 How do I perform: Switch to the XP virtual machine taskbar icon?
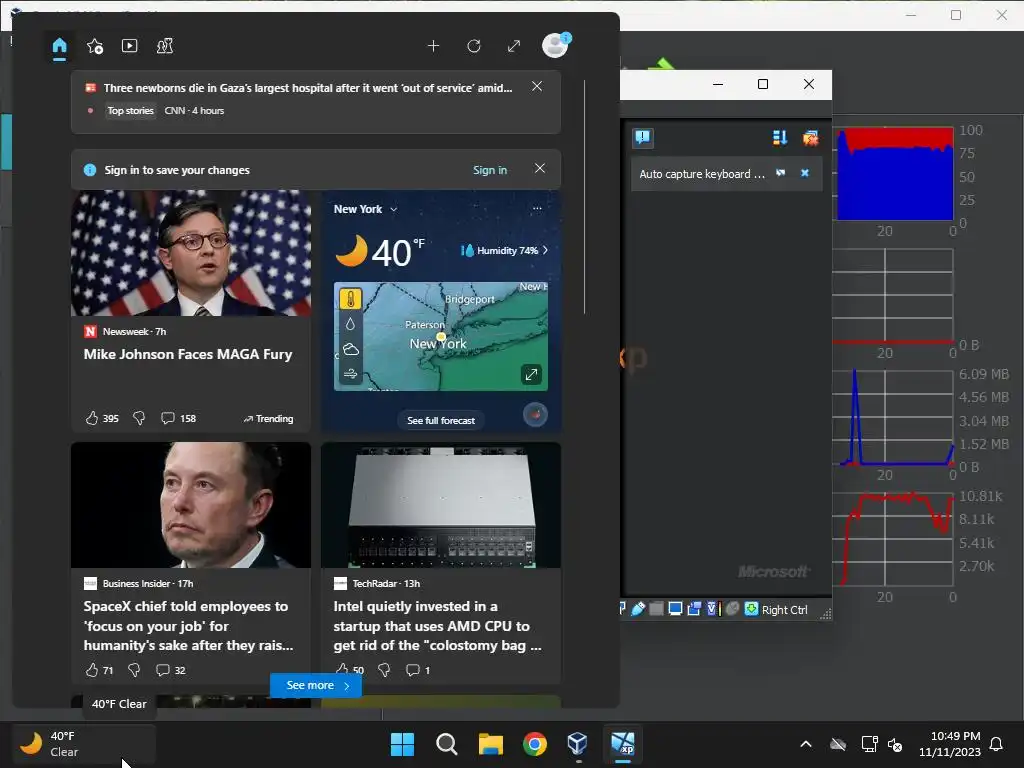pyautogui.click(x=622, y=744)
